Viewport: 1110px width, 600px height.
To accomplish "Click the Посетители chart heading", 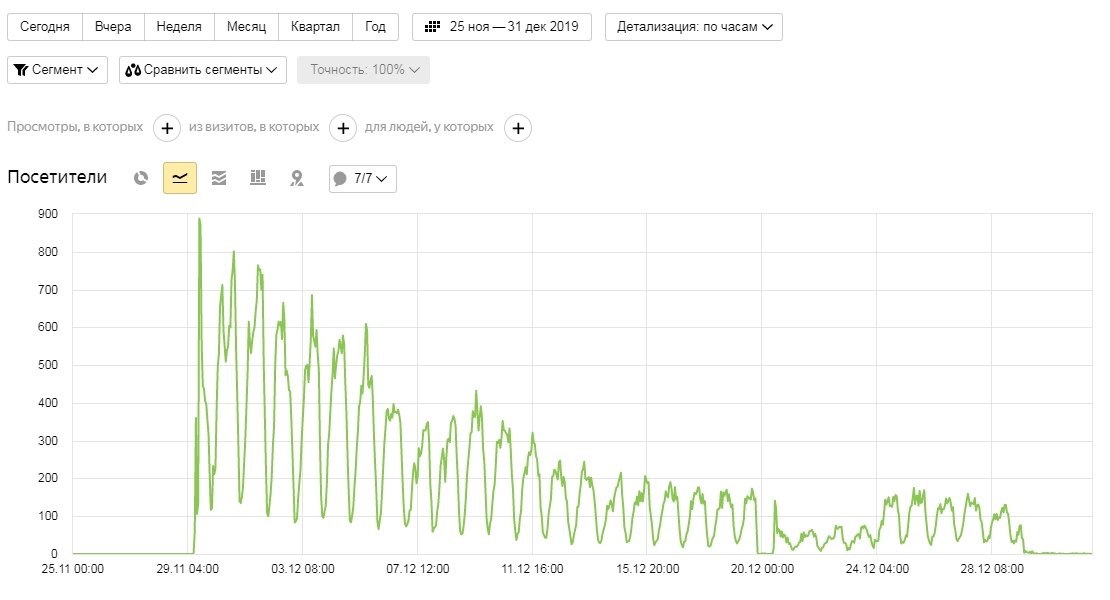I will (57, 177).
